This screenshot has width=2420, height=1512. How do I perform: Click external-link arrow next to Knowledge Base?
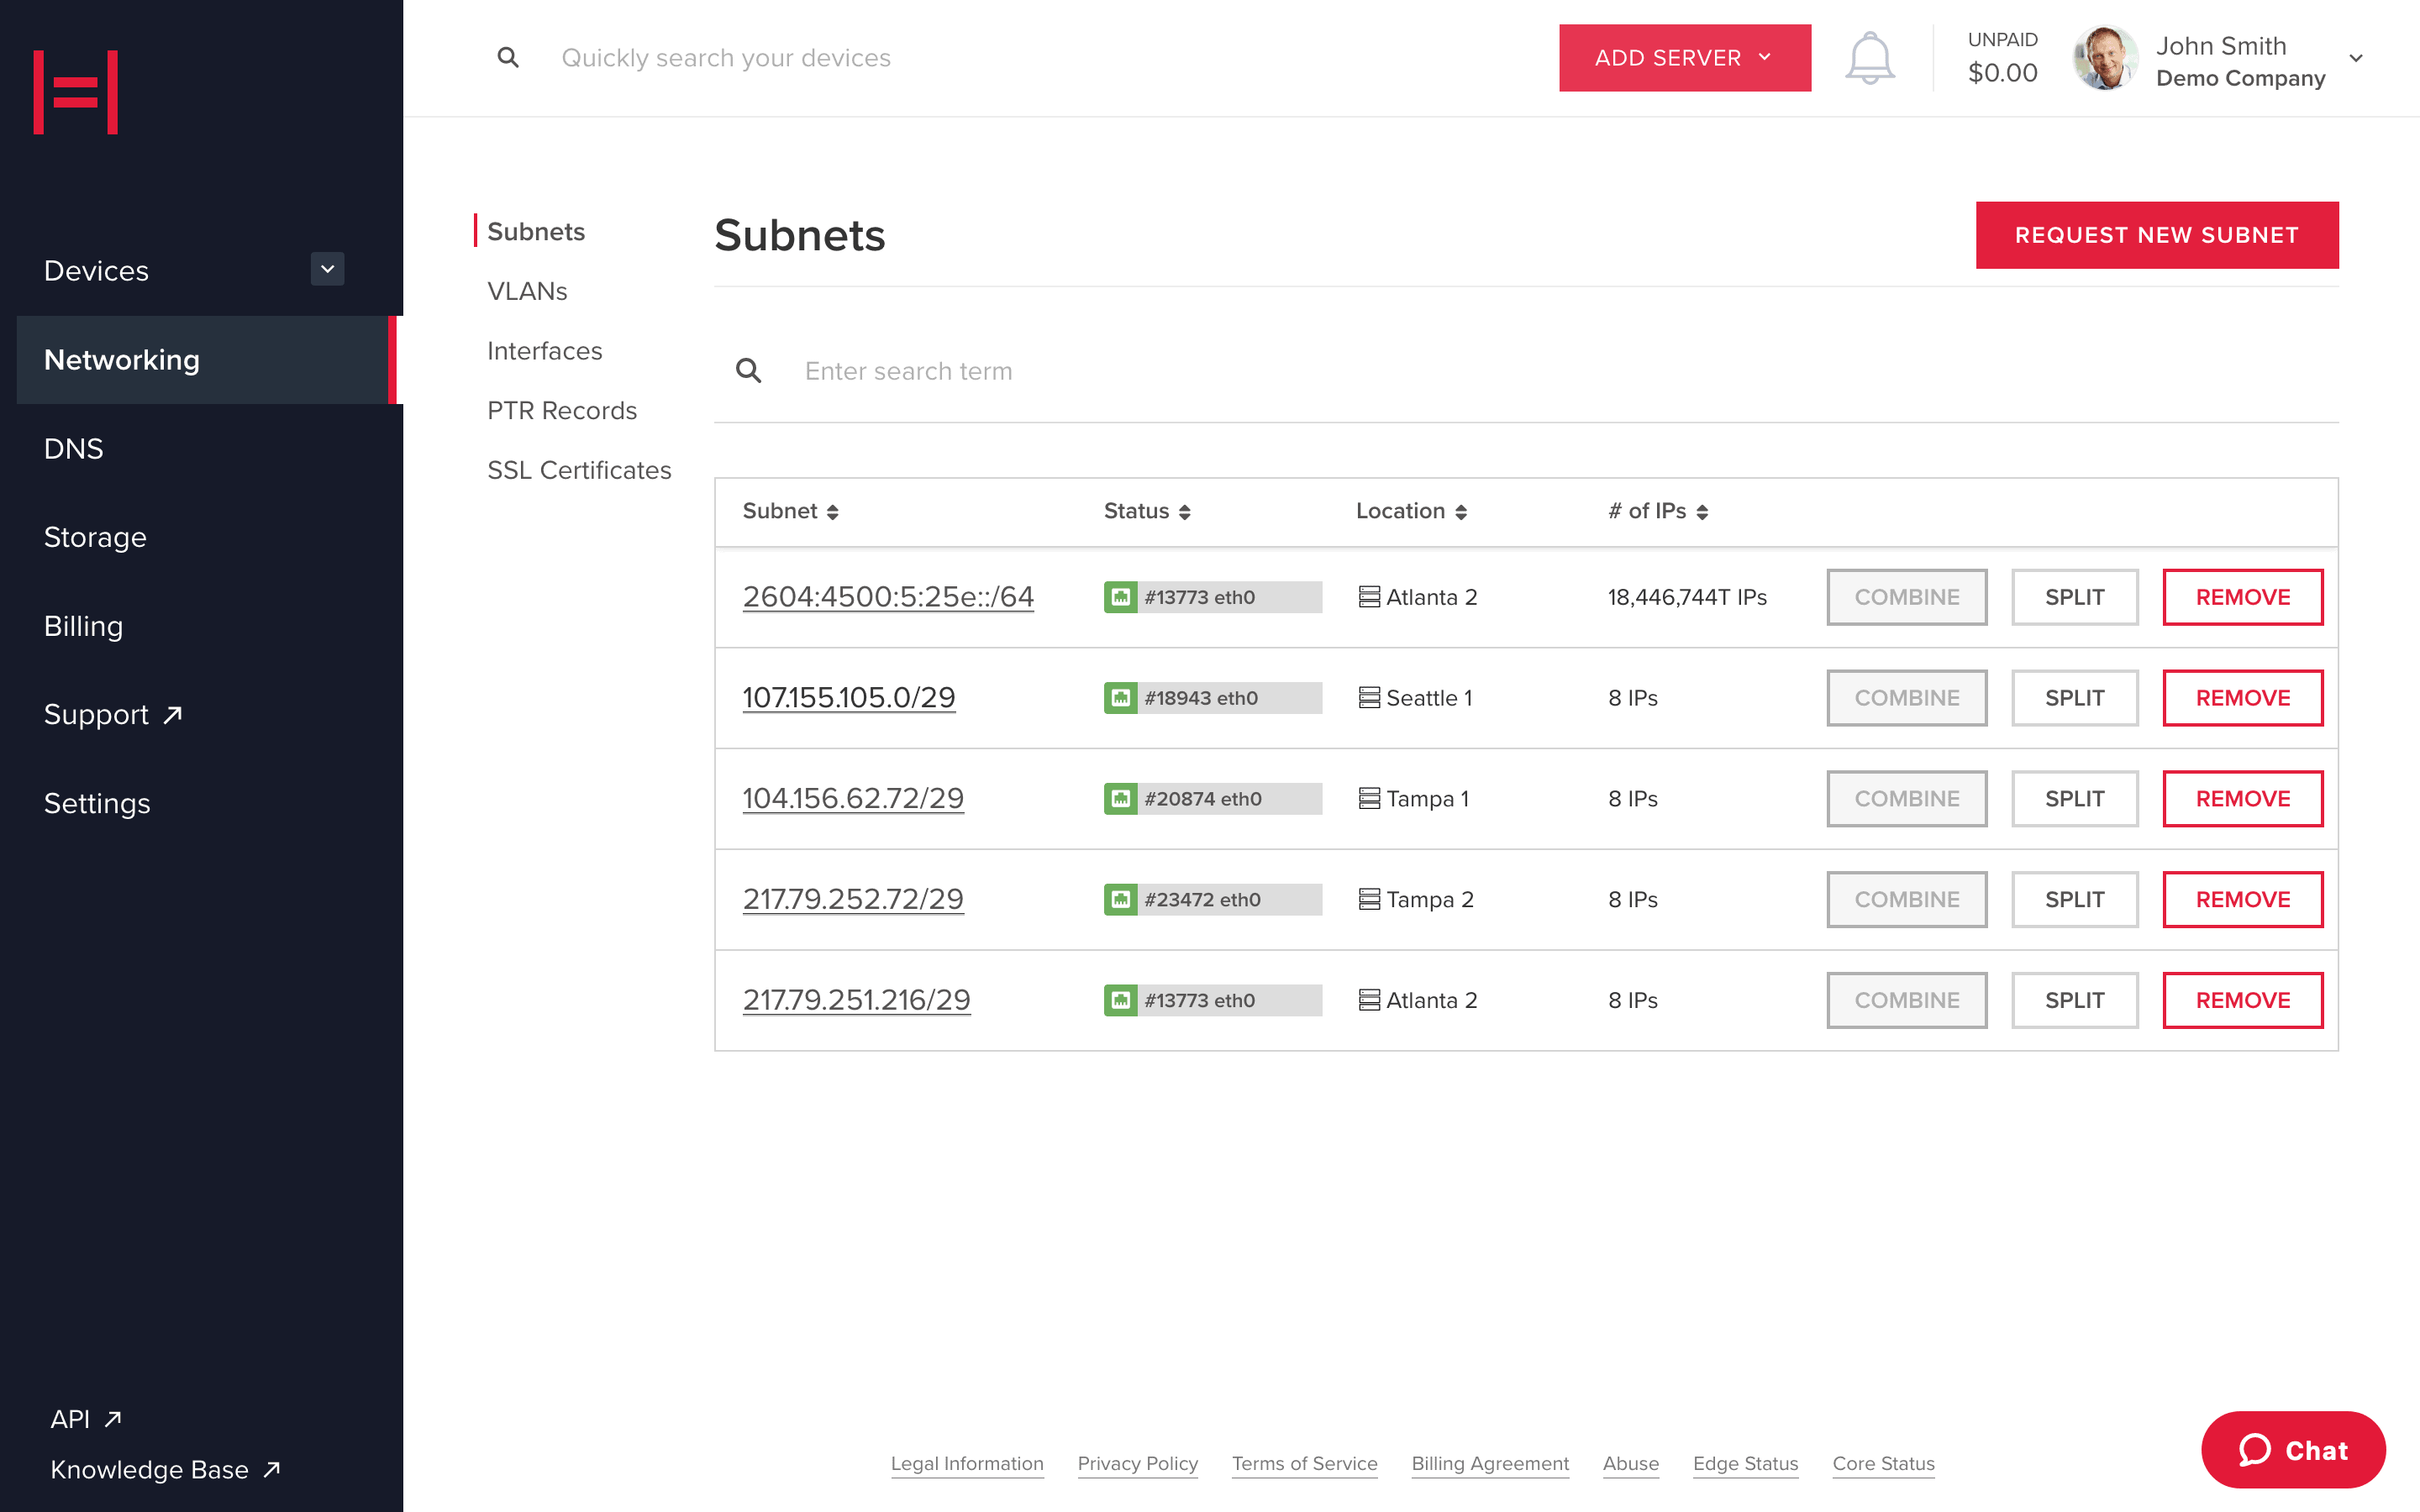[x=271, y=1469]
